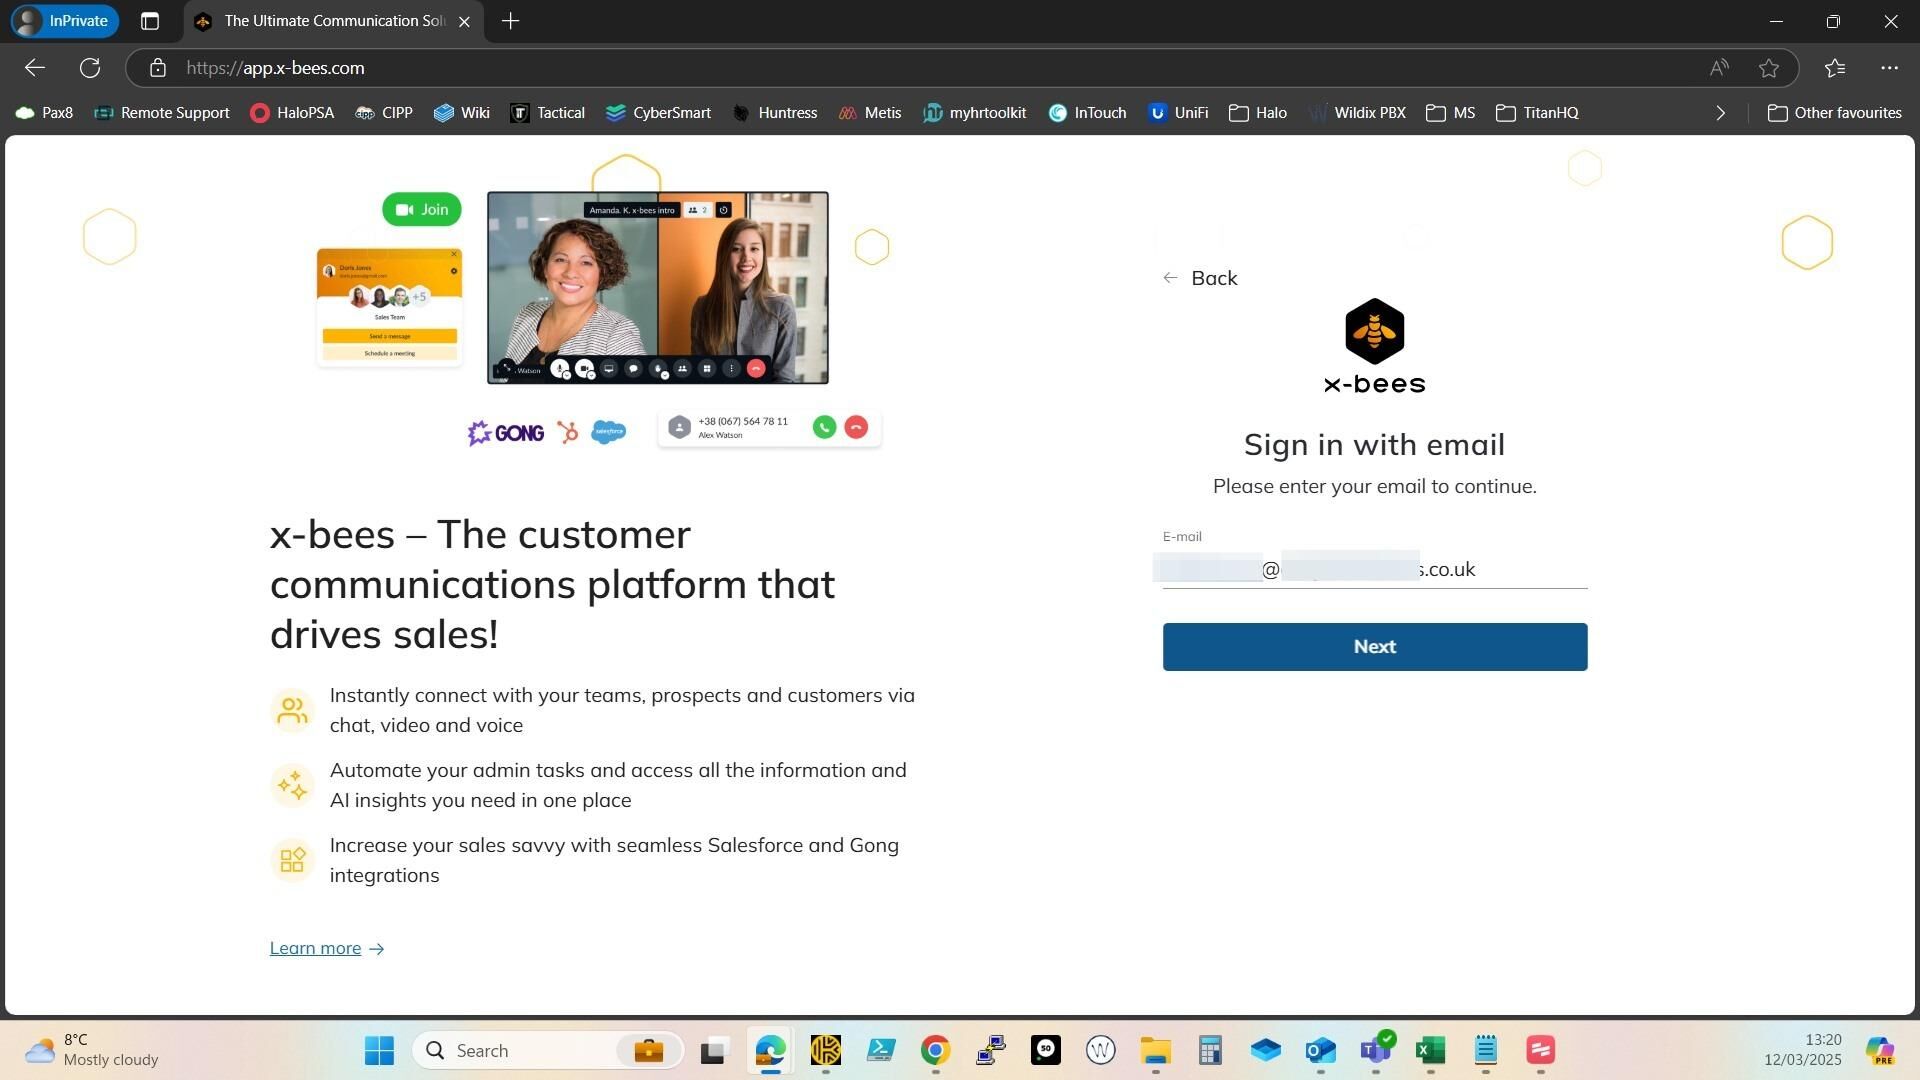This screenshot has width=1920, height=1080.
Task: Click the x-bees bee logo
Action: click(x=1374, y=331)
